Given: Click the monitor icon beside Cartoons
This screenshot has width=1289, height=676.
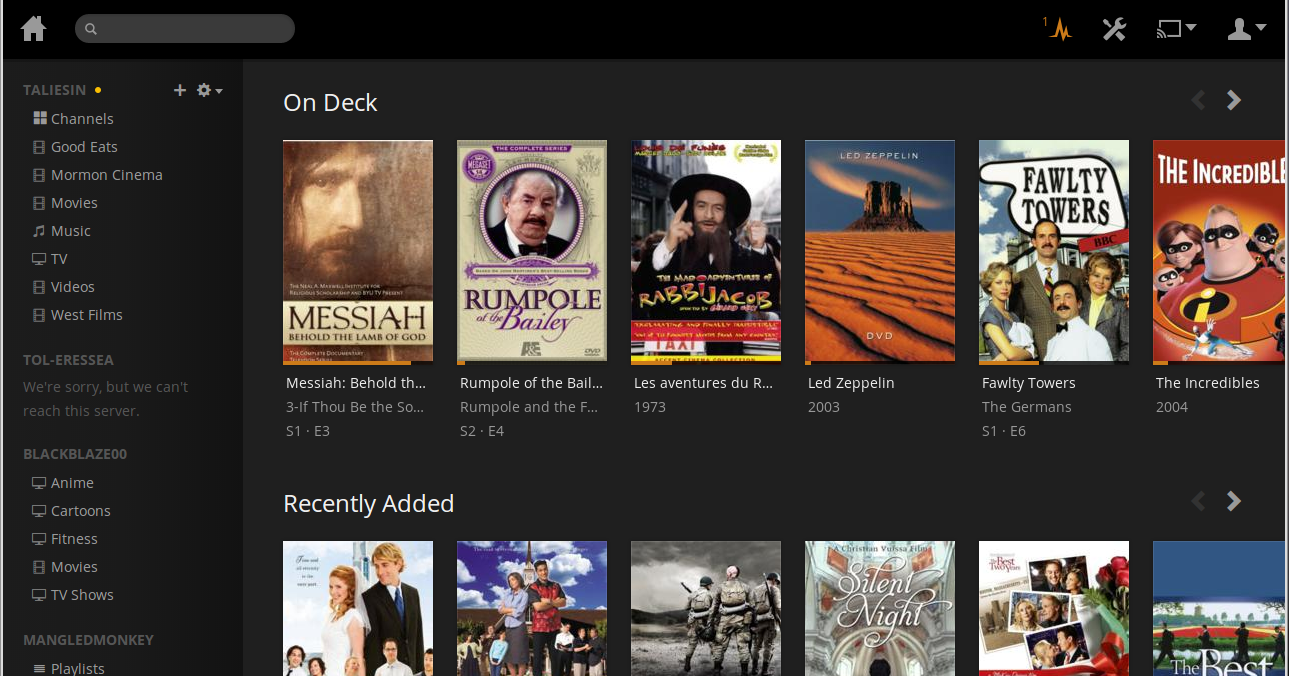Looking at the screenshot, I should [40, 511].
